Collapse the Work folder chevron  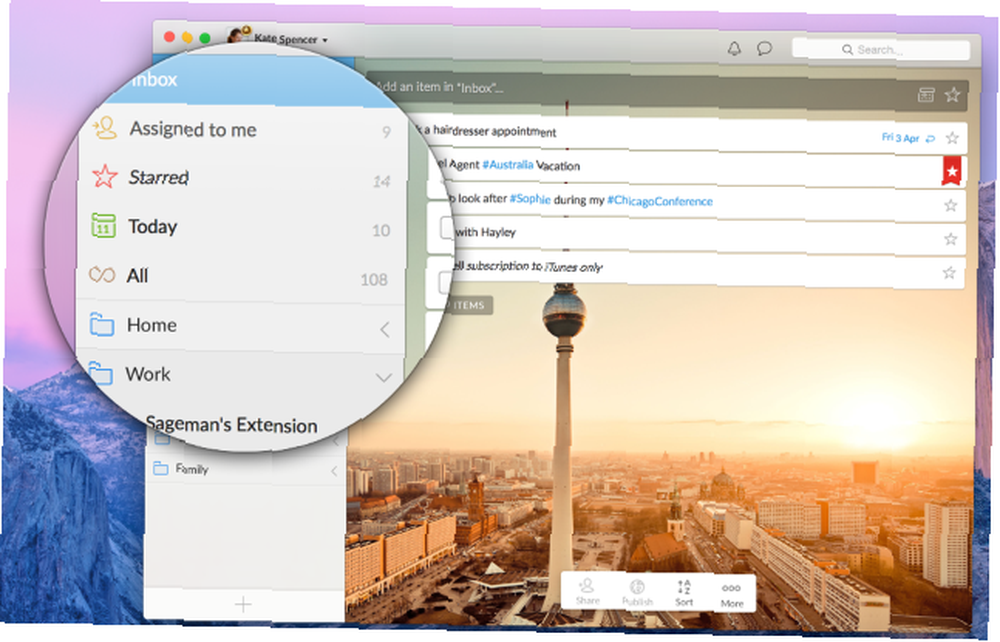pos(383,377)
